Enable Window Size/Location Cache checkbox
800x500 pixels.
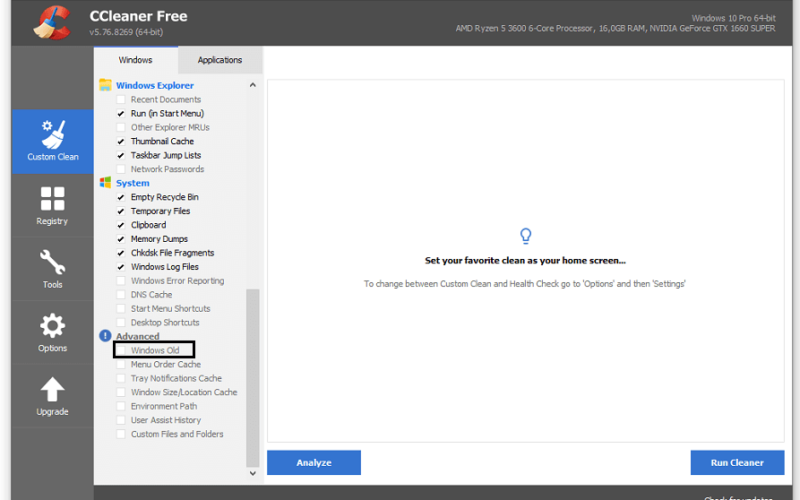[121, 392]
